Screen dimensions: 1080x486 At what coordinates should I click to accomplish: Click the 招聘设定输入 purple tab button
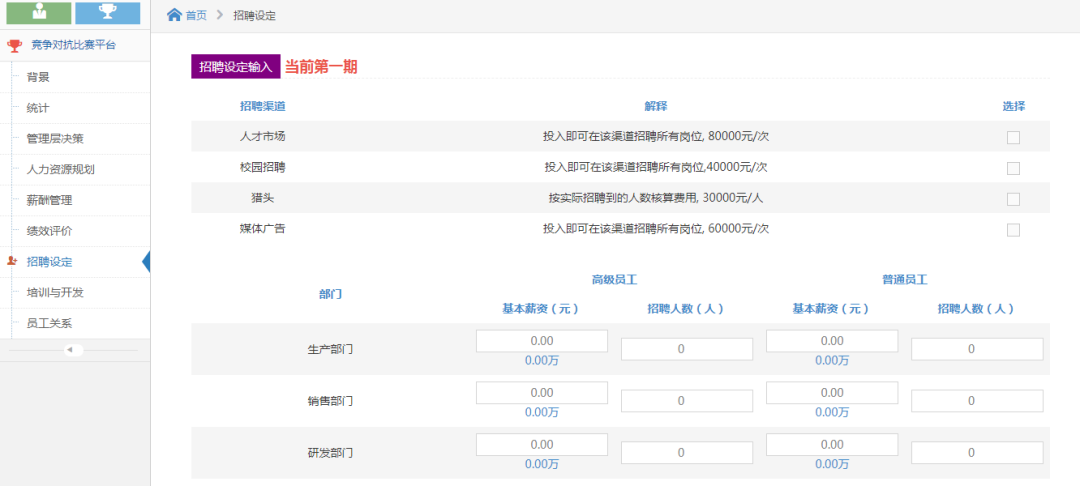pyautogui.click(x=235, y=66)
